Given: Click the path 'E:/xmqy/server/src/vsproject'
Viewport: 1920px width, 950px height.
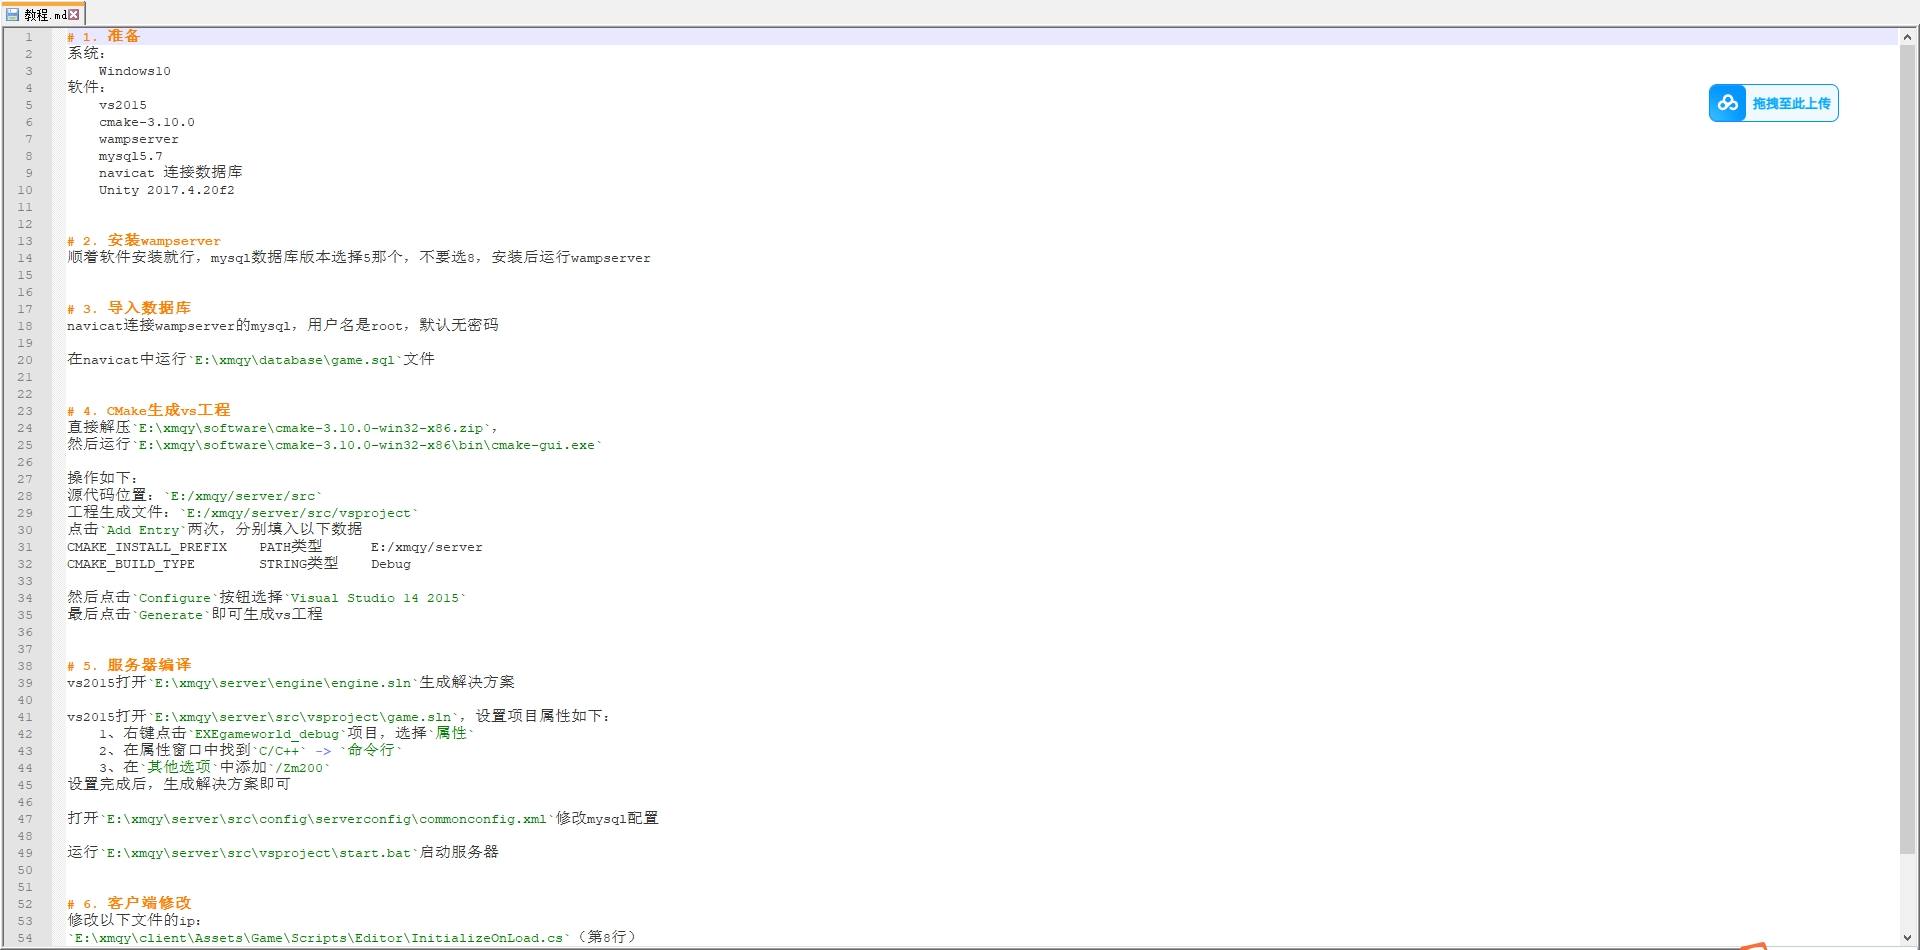Looking at the screenshot, I should click(x=298, y=513).
